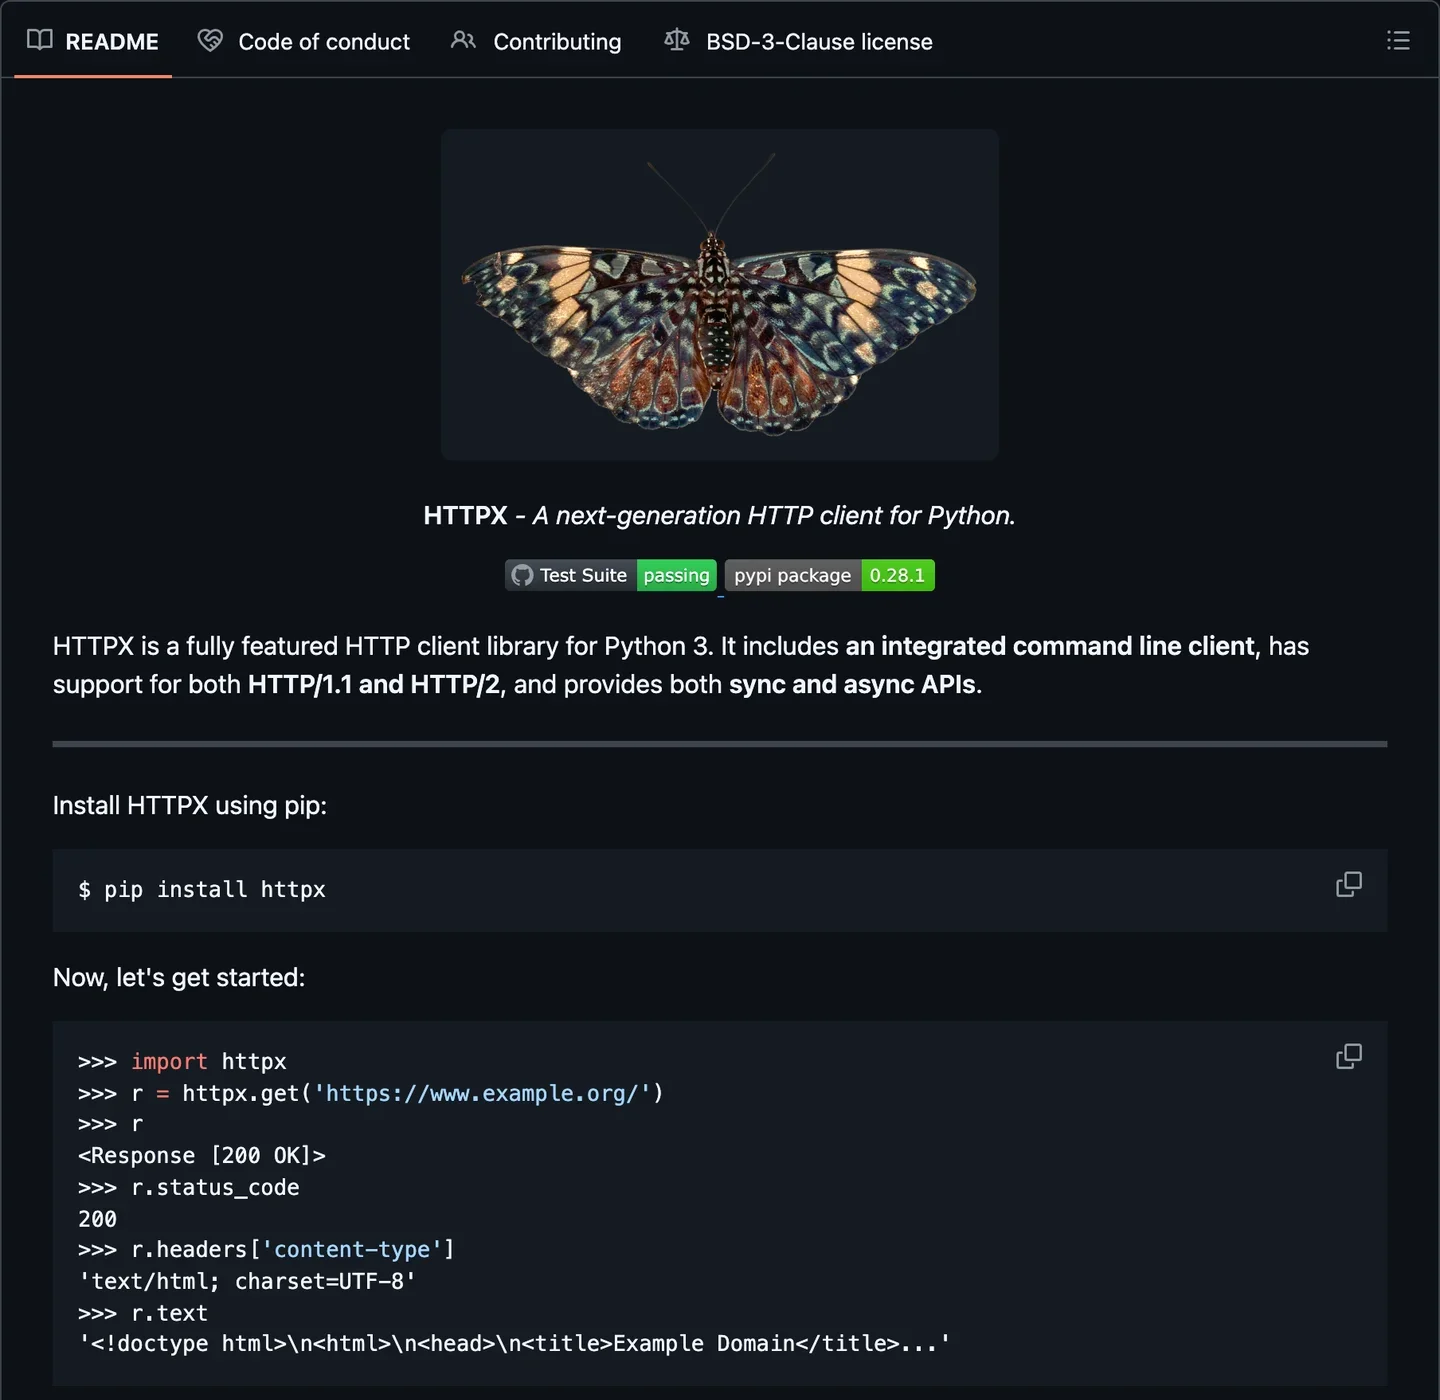Image resolution: width=1440 pixels, height=1400 pixels.
Task: Click the bold HTTPX title text
Action: (465, 516)
